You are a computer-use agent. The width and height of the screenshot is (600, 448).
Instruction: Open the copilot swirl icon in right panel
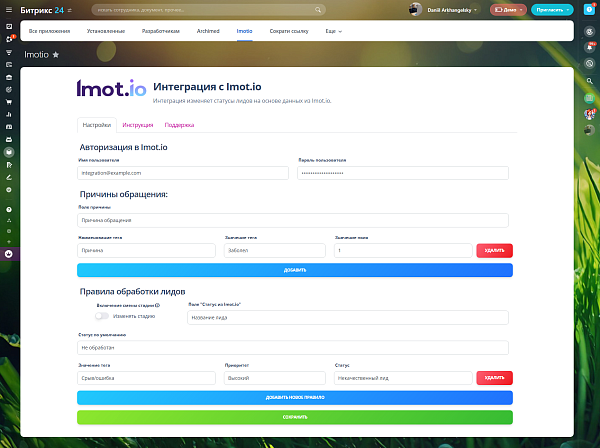click(x=590, y=32)
